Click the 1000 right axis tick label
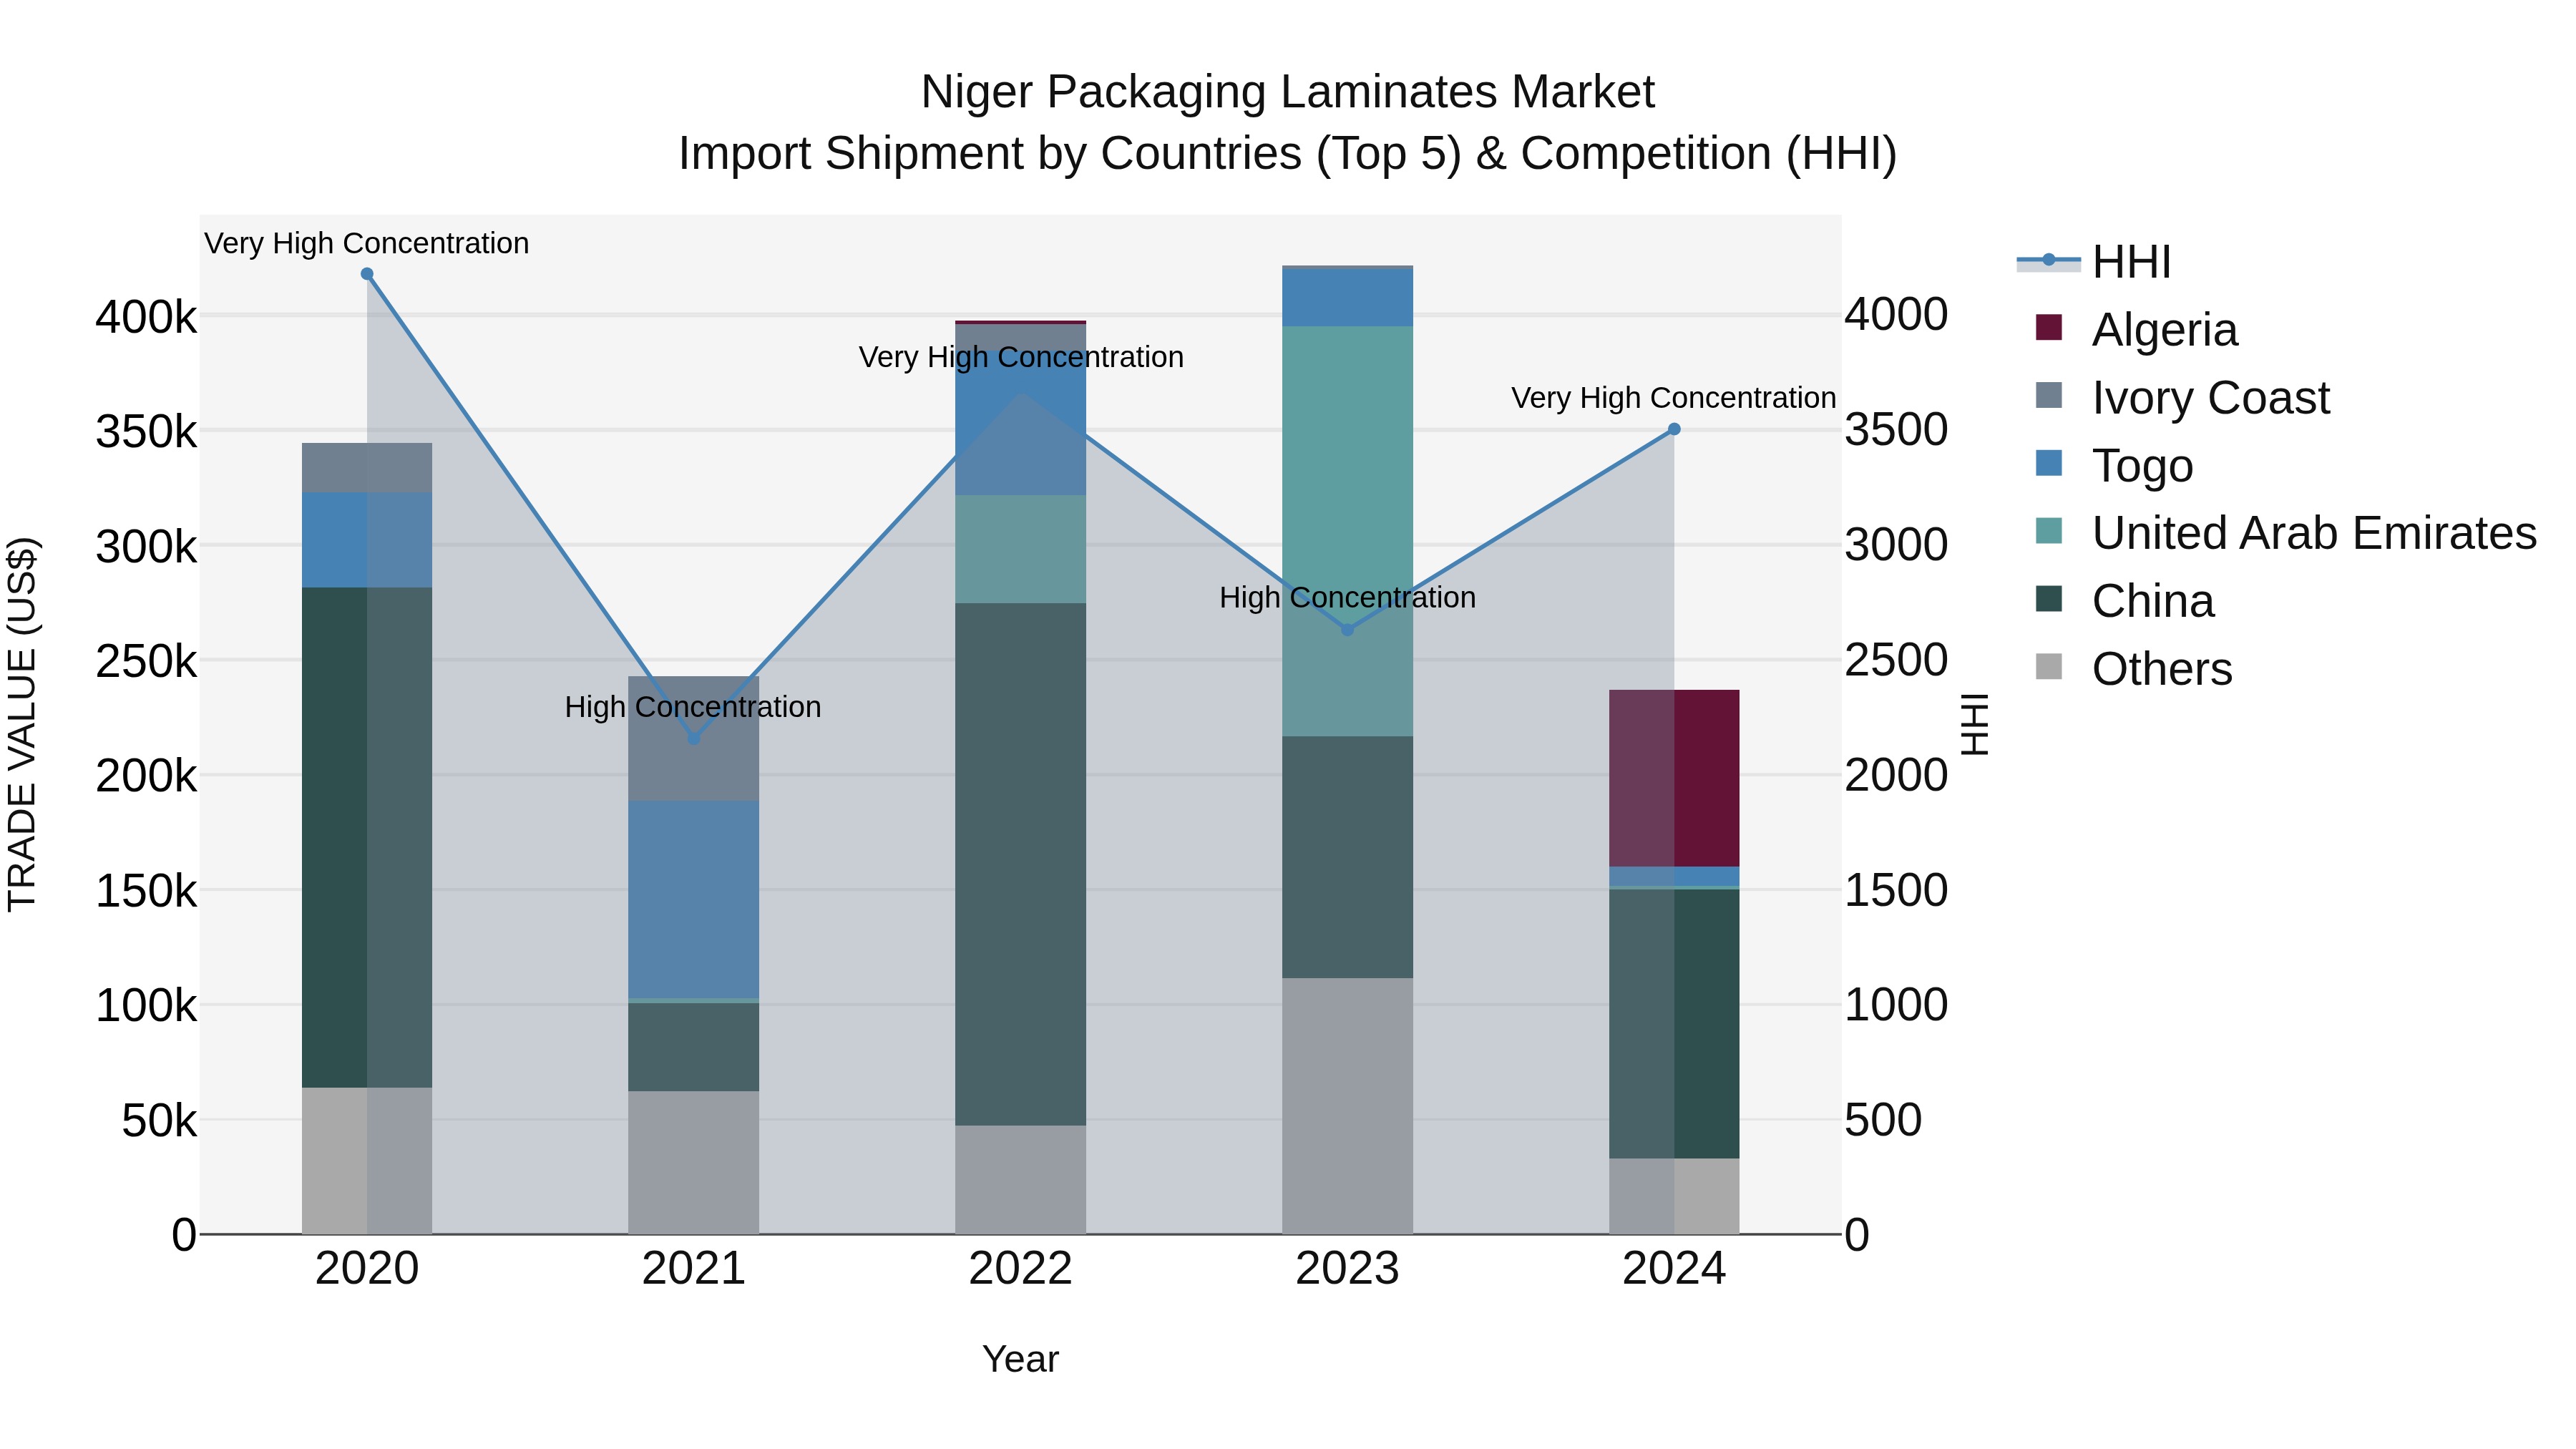 (x=1896, y=1005)
